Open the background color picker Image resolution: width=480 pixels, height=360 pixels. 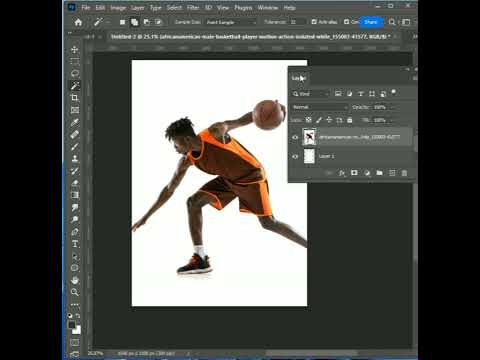77,330
